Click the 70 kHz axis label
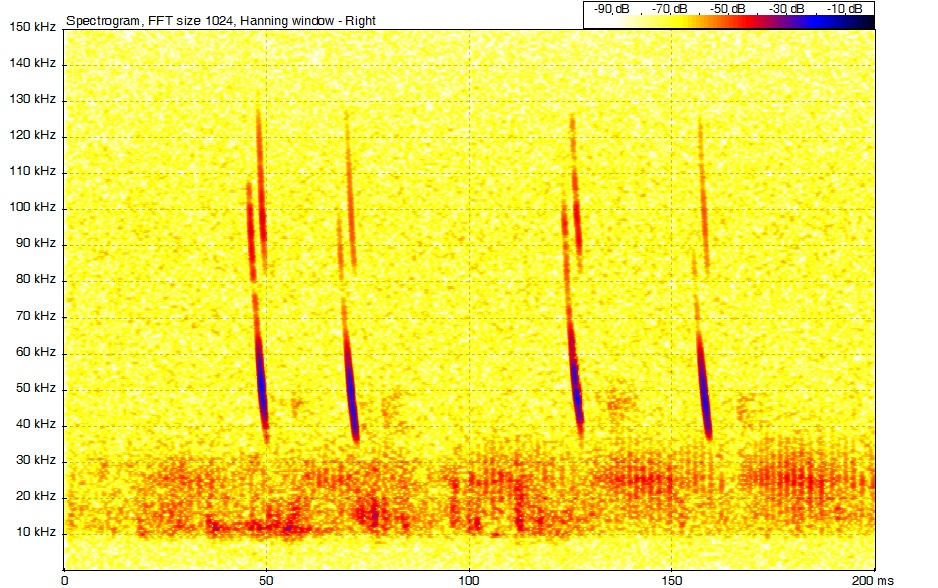938x588 pixels. [x=35, y=315]
